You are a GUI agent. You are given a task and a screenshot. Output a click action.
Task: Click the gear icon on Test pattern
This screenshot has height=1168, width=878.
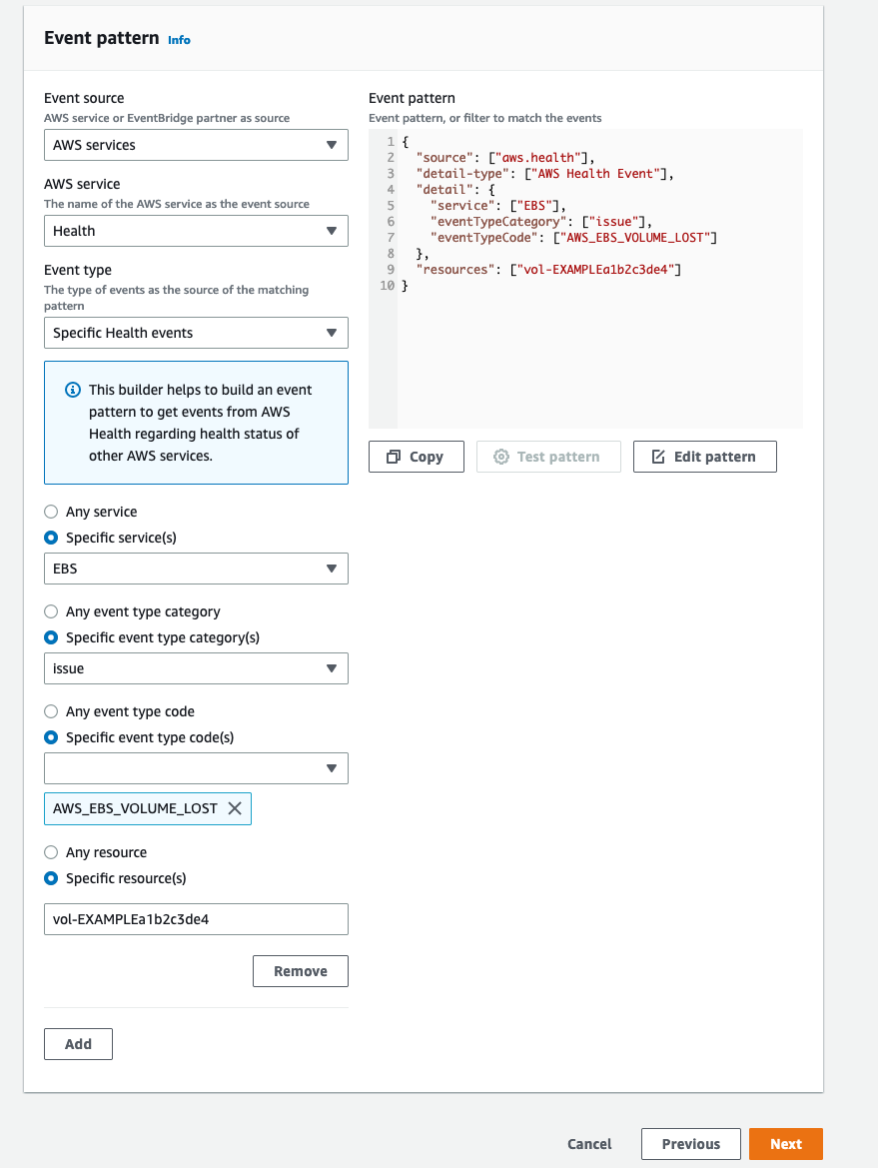(501, 456)
